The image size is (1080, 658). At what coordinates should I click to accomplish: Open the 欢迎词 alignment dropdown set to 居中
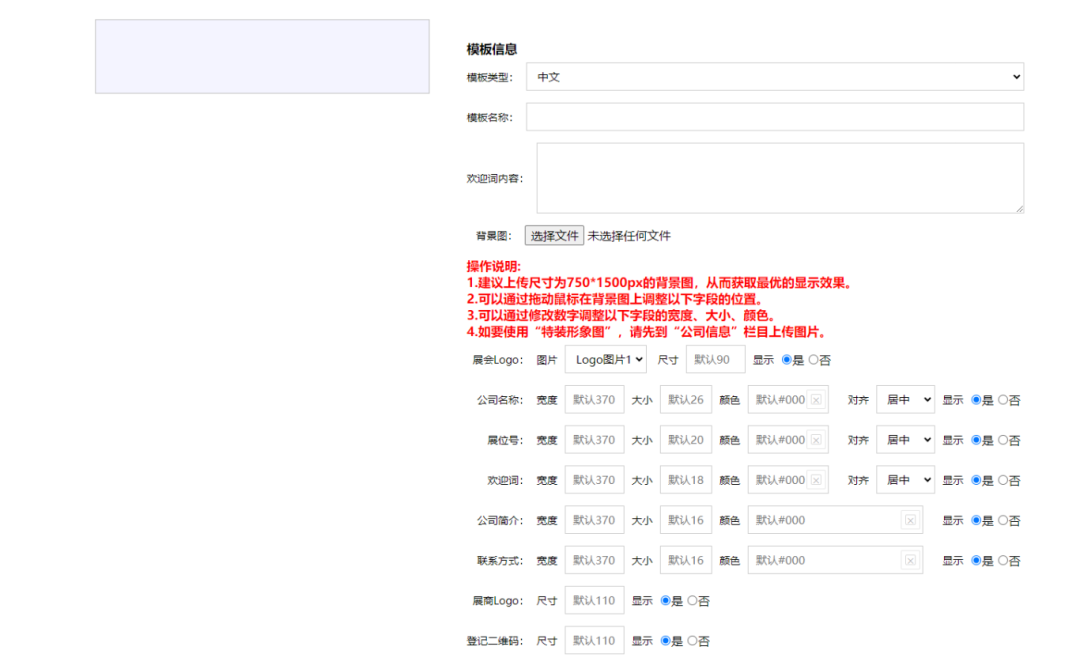click(x=905, y=480)
